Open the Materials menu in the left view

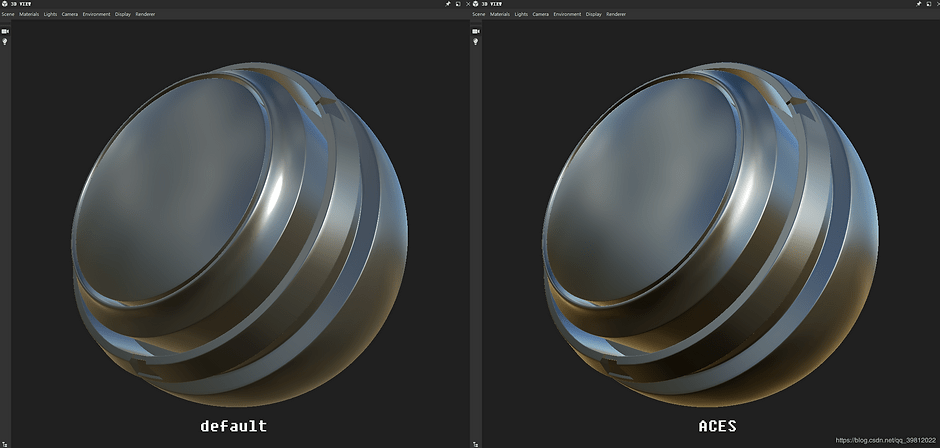coord(28,15)
